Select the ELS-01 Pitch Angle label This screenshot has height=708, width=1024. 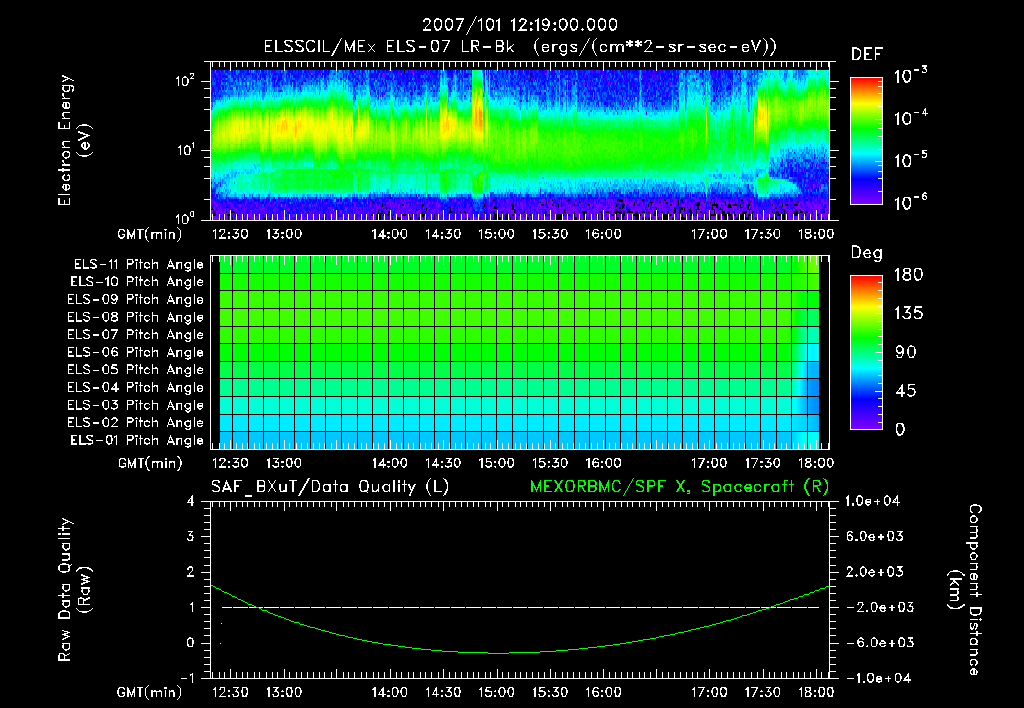point(137,440)
